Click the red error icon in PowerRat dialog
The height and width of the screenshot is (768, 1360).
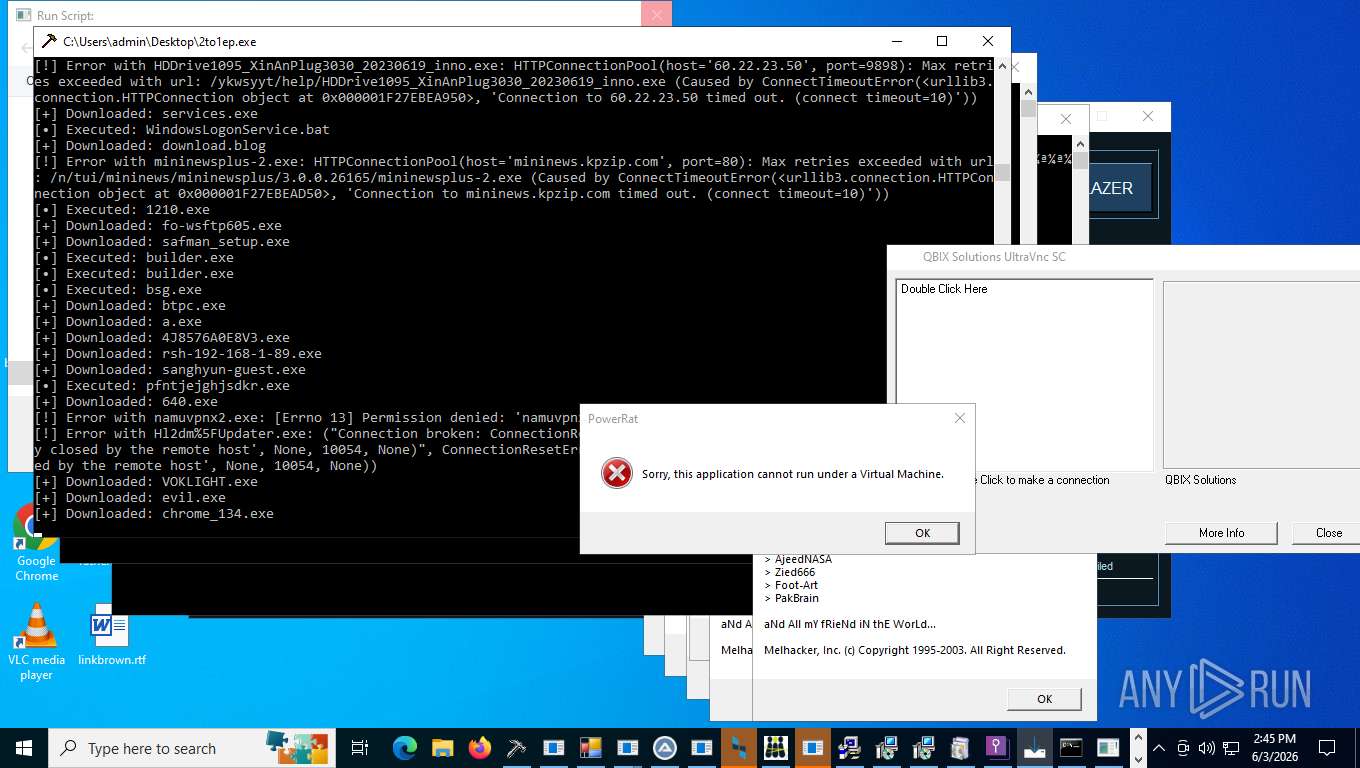pyautogui.click(x=617, y=473)
